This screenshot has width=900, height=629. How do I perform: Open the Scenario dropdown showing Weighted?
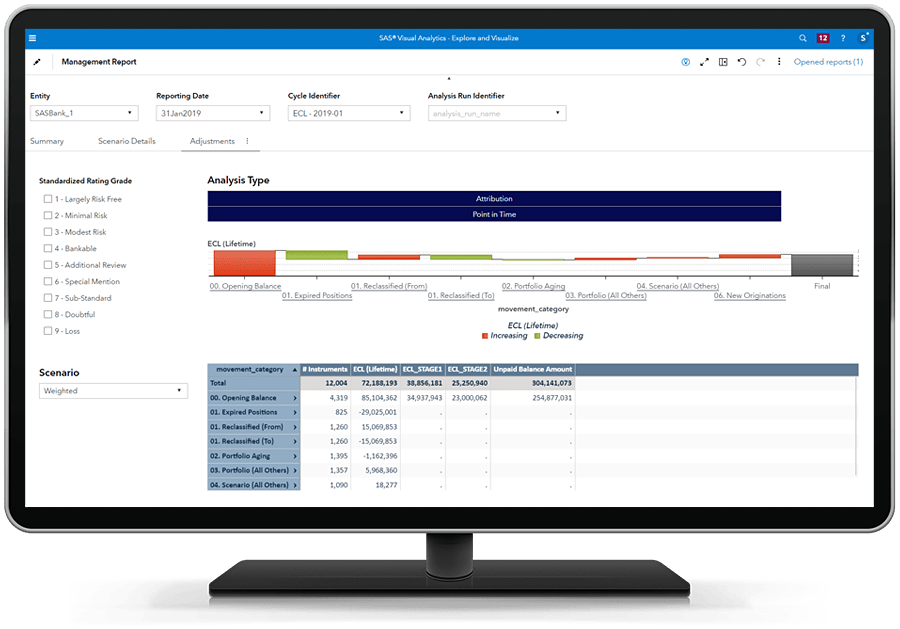[x=113, y=391]
